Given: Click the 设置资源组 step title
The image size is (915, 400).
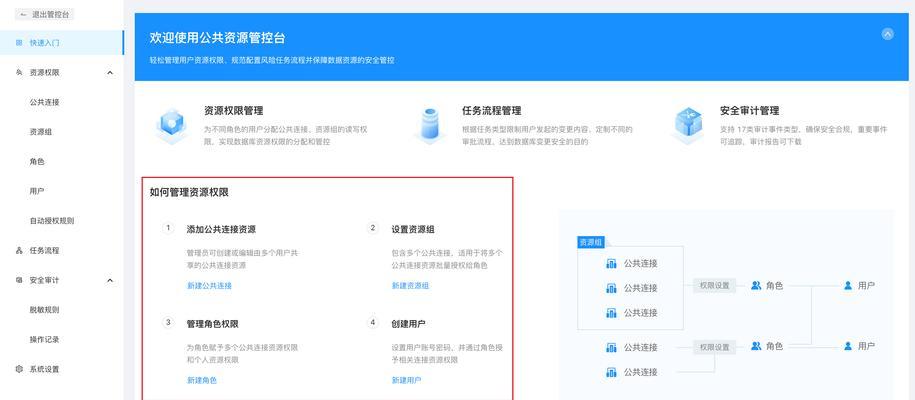Looking at the screenshot, I should [x=413, y=229].
